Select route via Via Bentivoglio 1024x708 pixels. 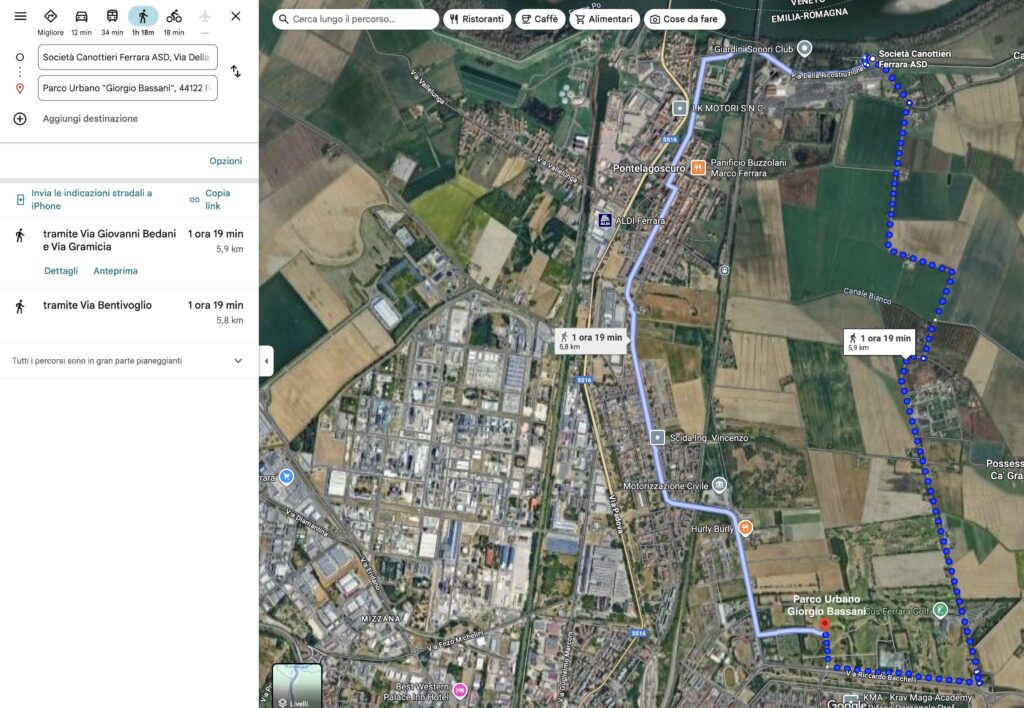97,306
